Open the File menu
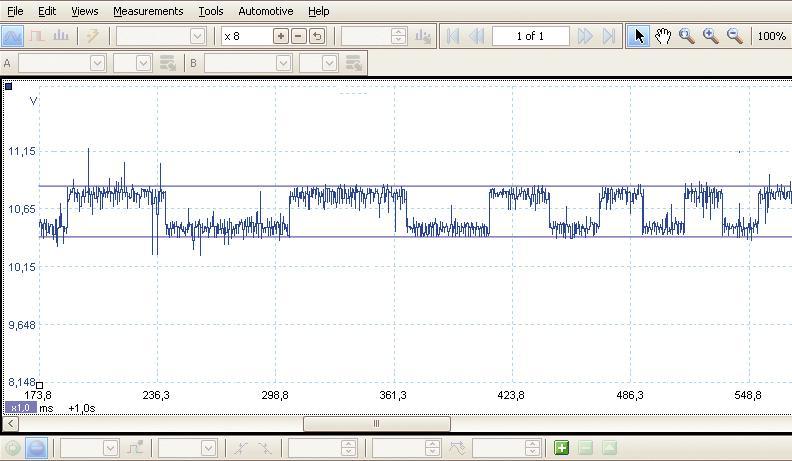 click(15, 11)
